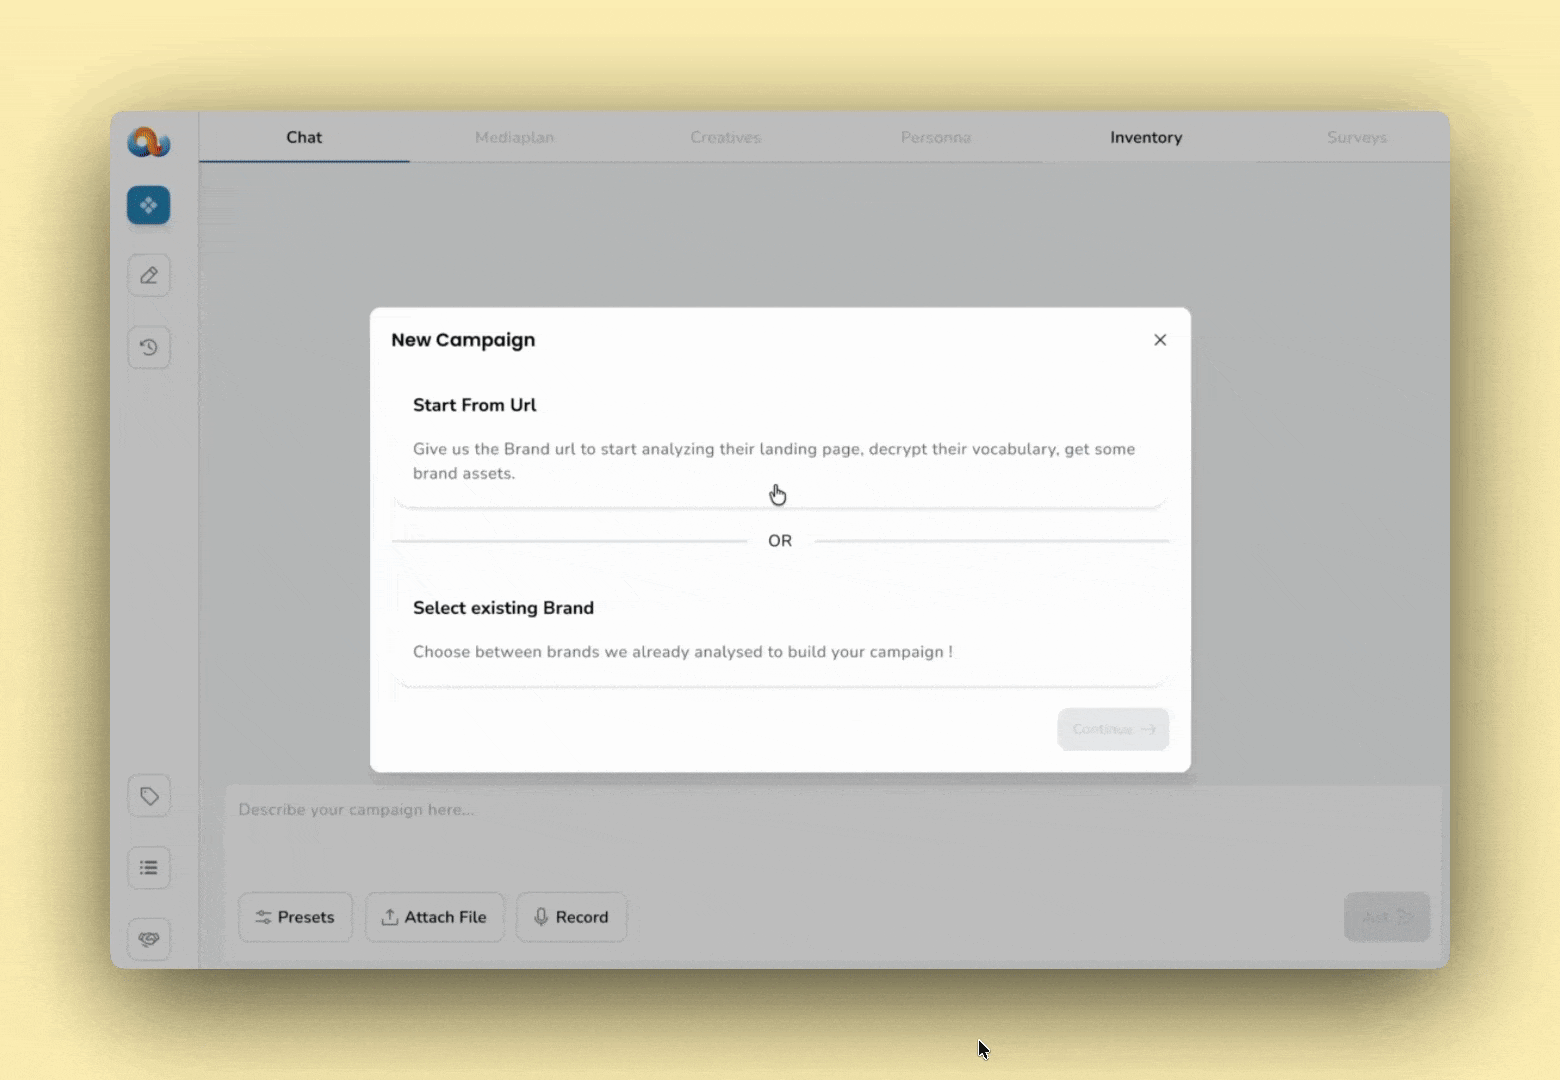
Task: Click the Attach File button
Action: click(x=435, y=917)
